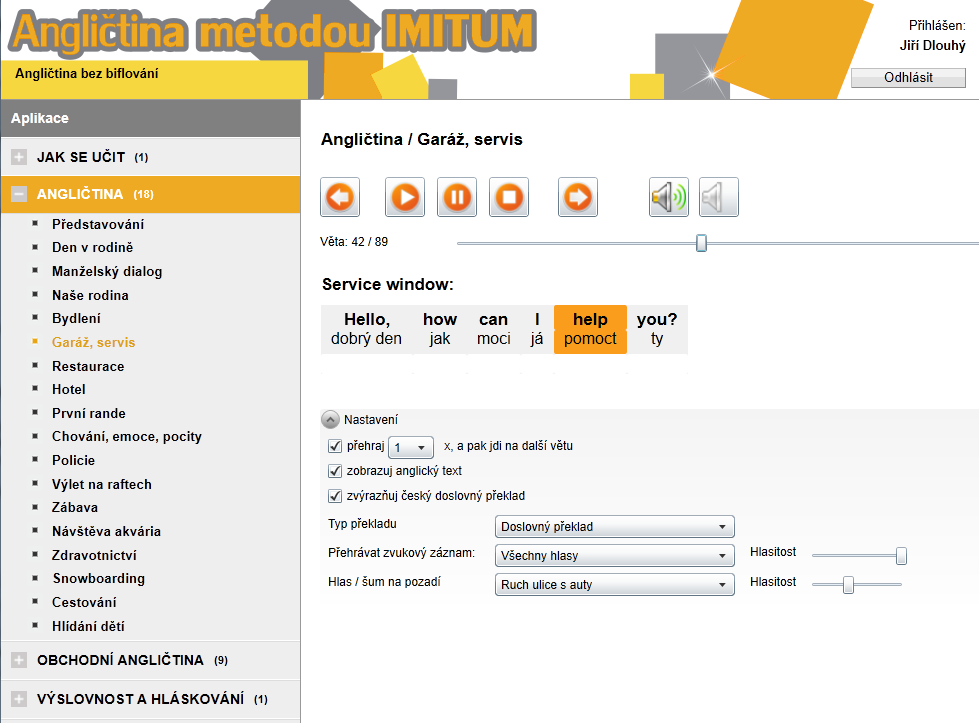Open the 'Typ překladu' dropdown
The width and height of the screenshot is (979, 723).
pyautogui.click(x=614, y=526)
